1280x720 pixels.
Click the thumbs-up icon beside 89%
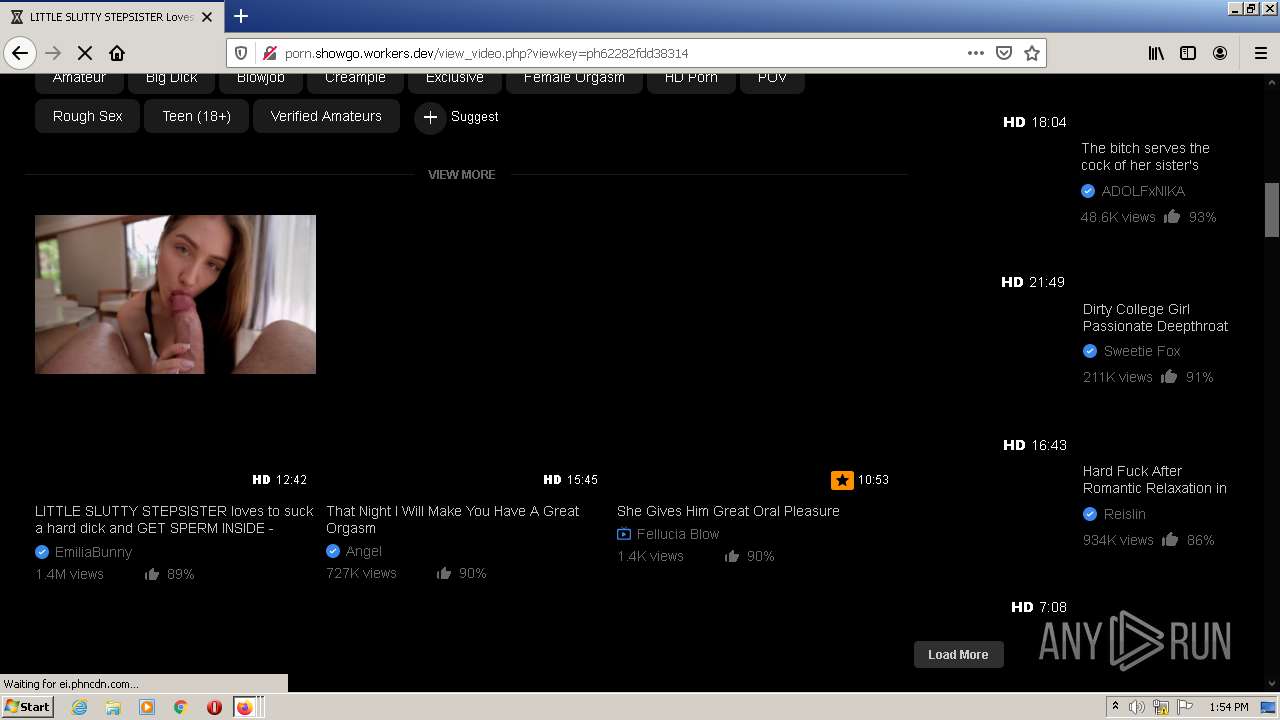(152, 574)
